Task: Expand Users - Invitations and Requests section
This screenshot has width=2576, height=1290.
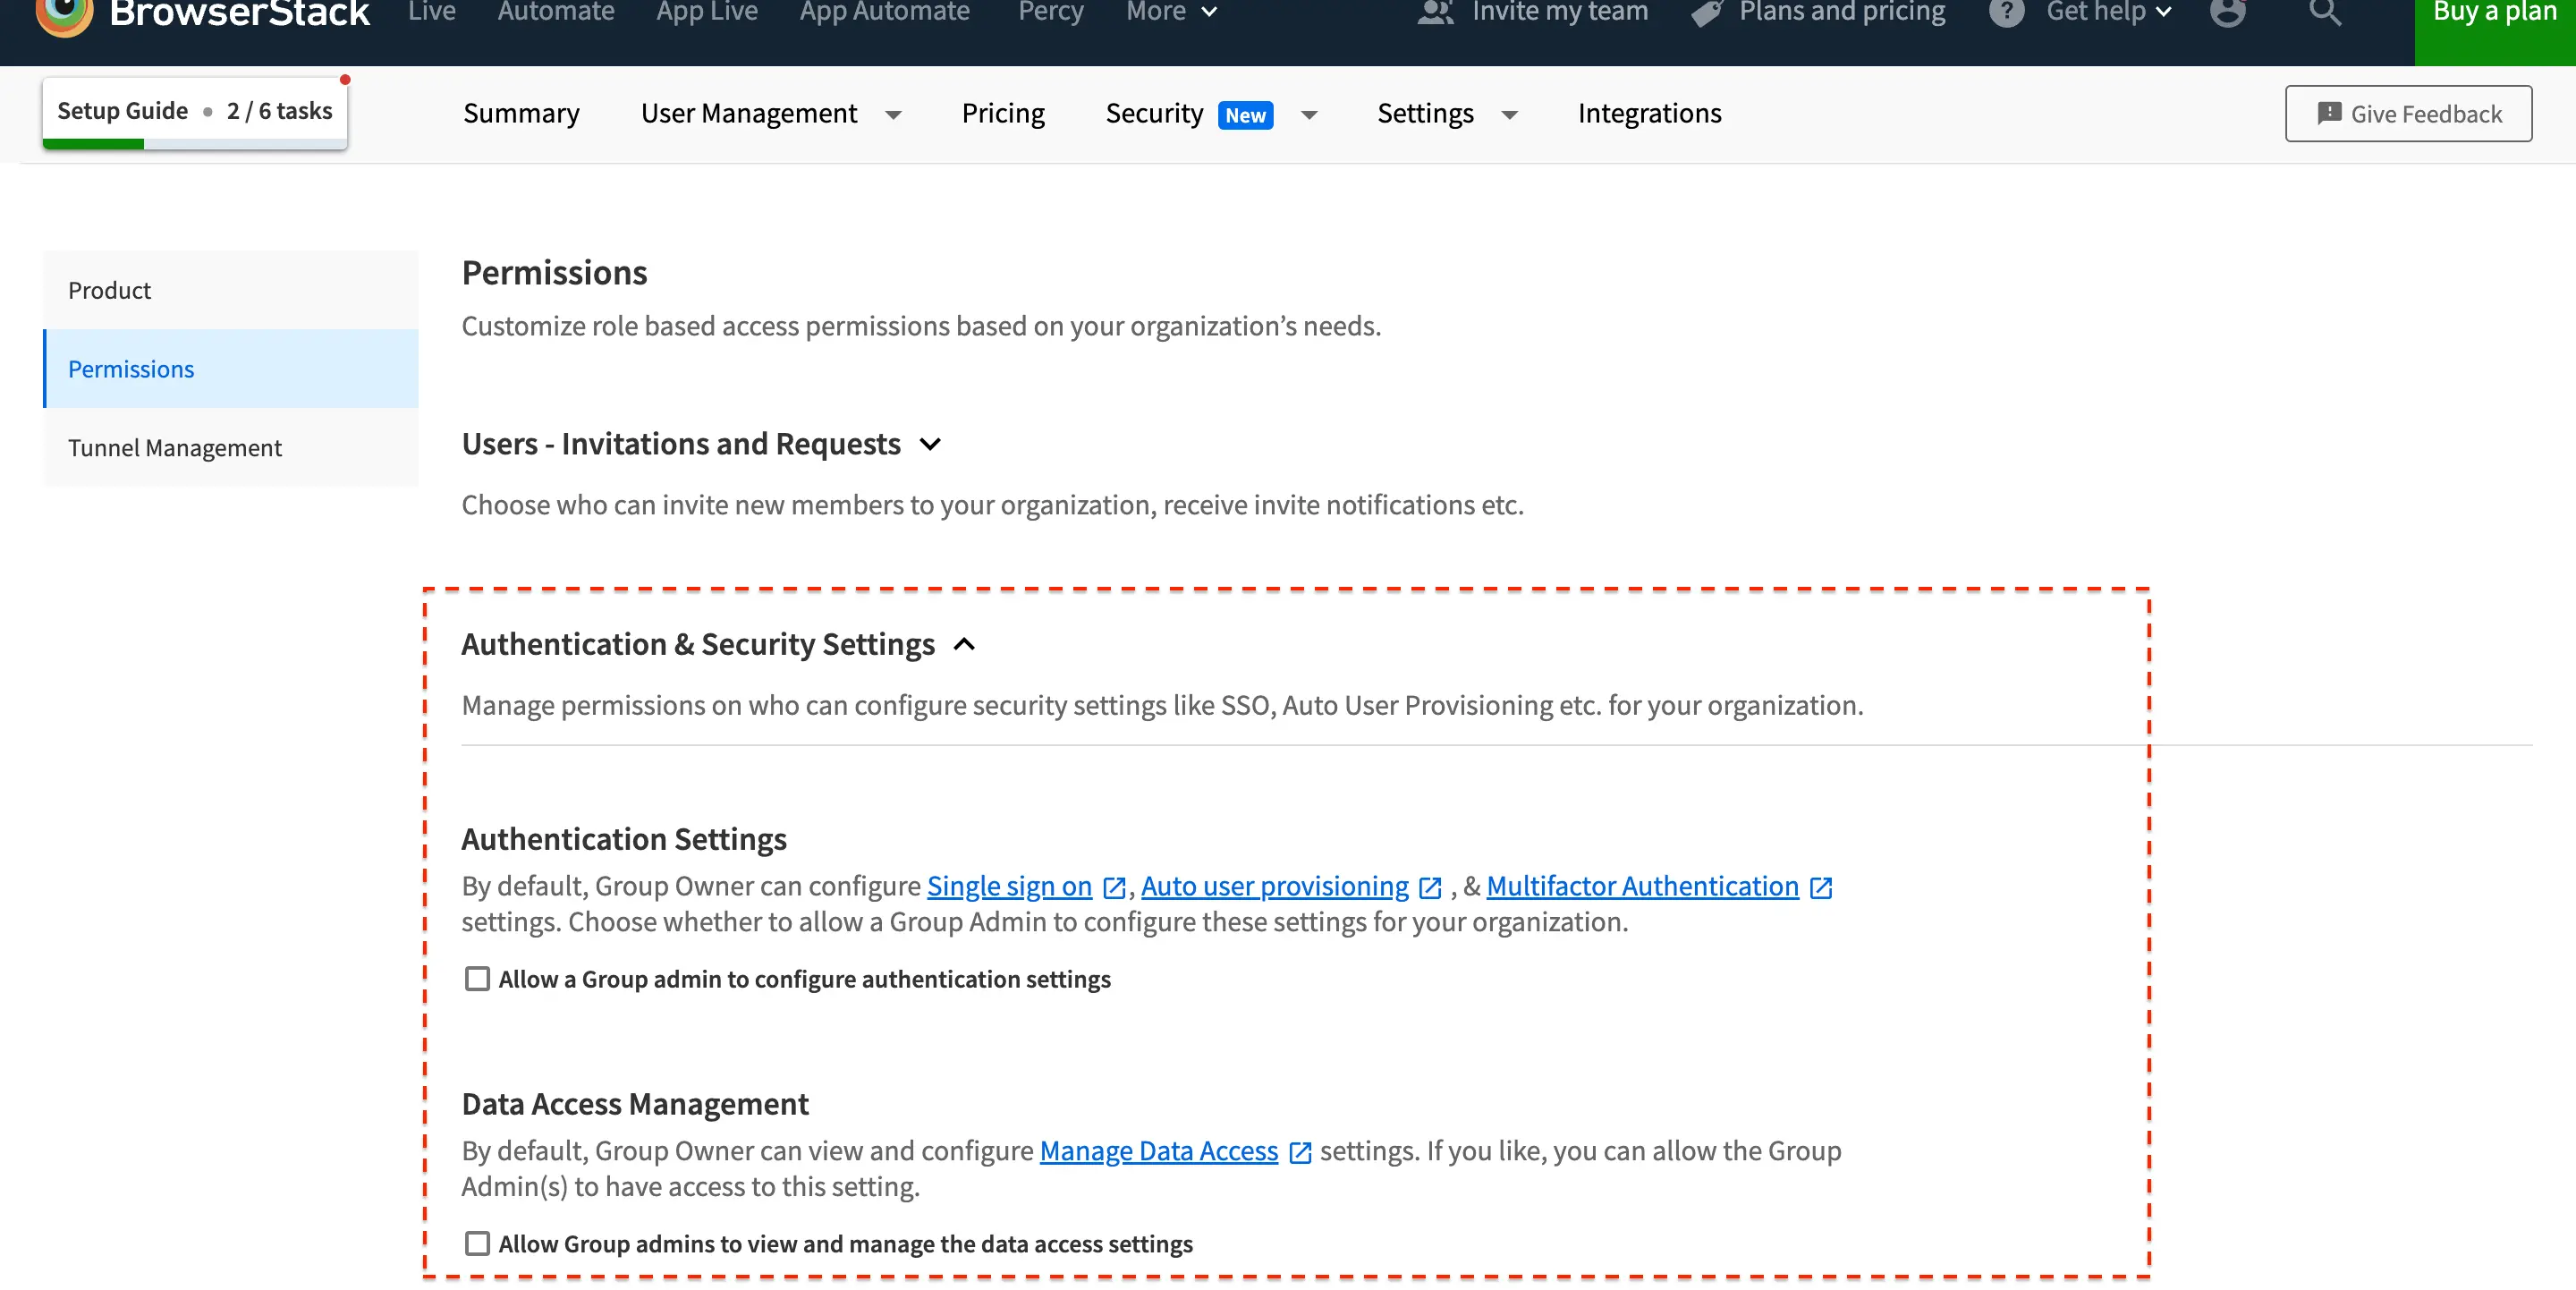Action: point(930,444)
